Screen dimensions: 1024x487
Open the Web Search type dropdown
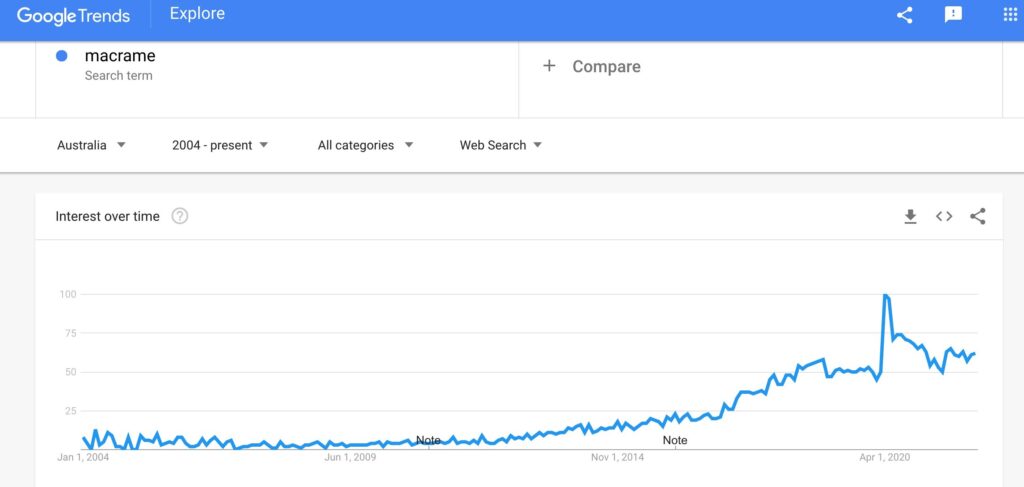(501, 145)
